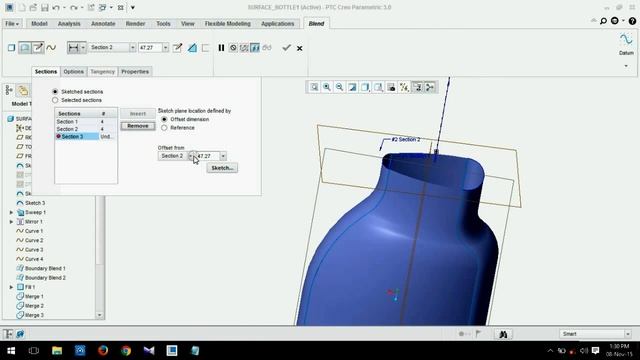Click the Refit view icon
Image resolution: width=640 pixels, height=360 pixels.
coord(314,87)
